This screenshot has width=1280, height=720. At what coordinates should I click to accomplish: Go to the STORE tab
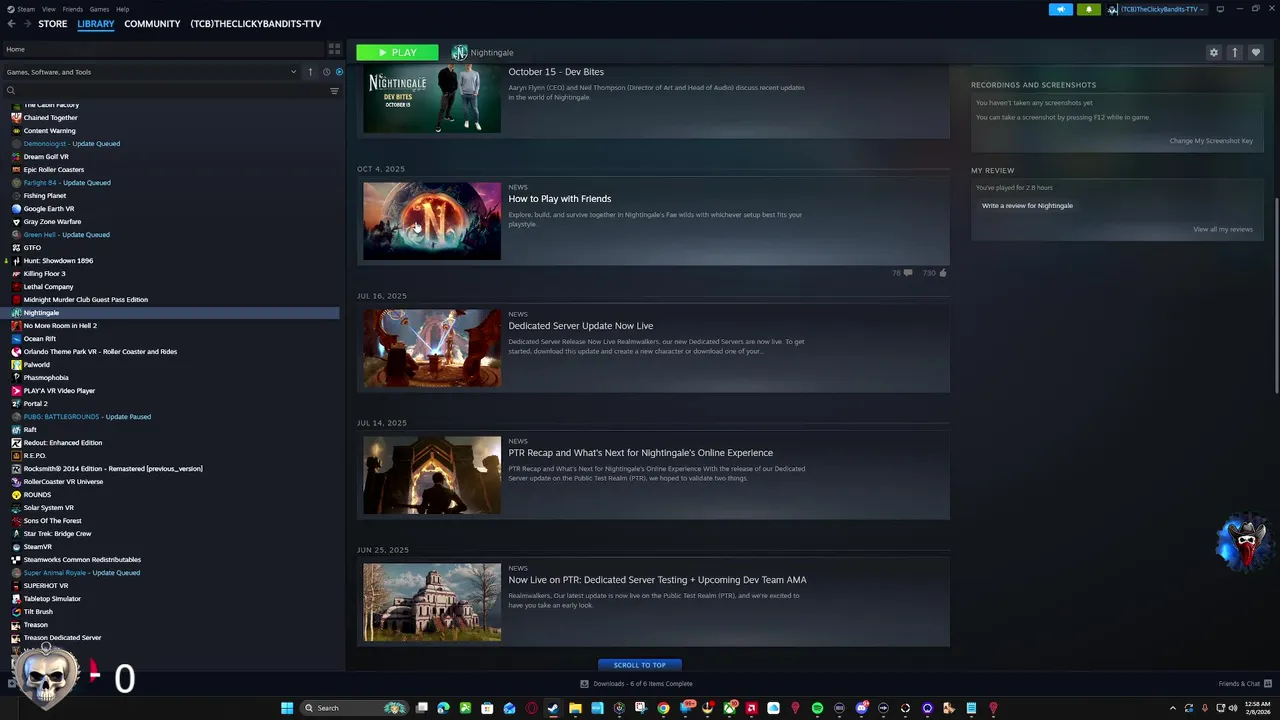53,24
